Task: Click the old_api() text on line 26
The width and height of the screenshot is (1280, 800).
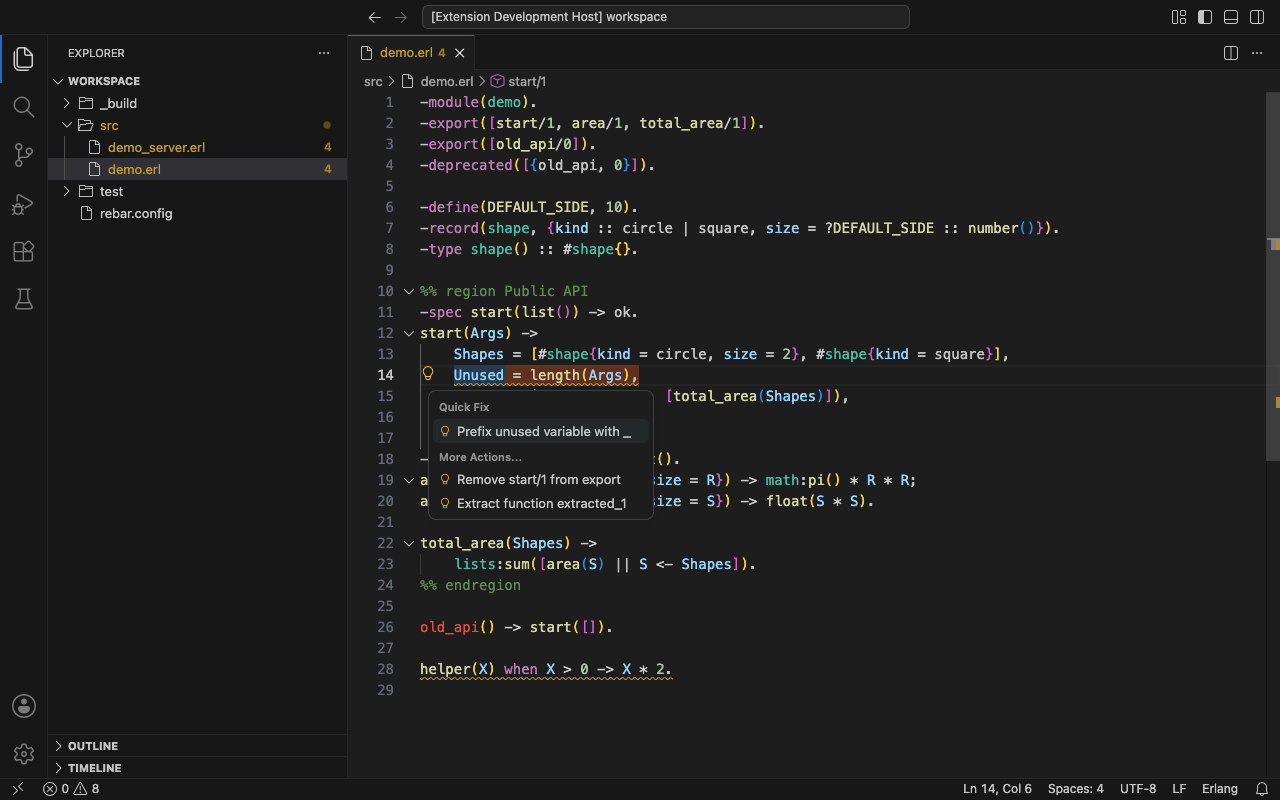Action: (x=458, y=627)
